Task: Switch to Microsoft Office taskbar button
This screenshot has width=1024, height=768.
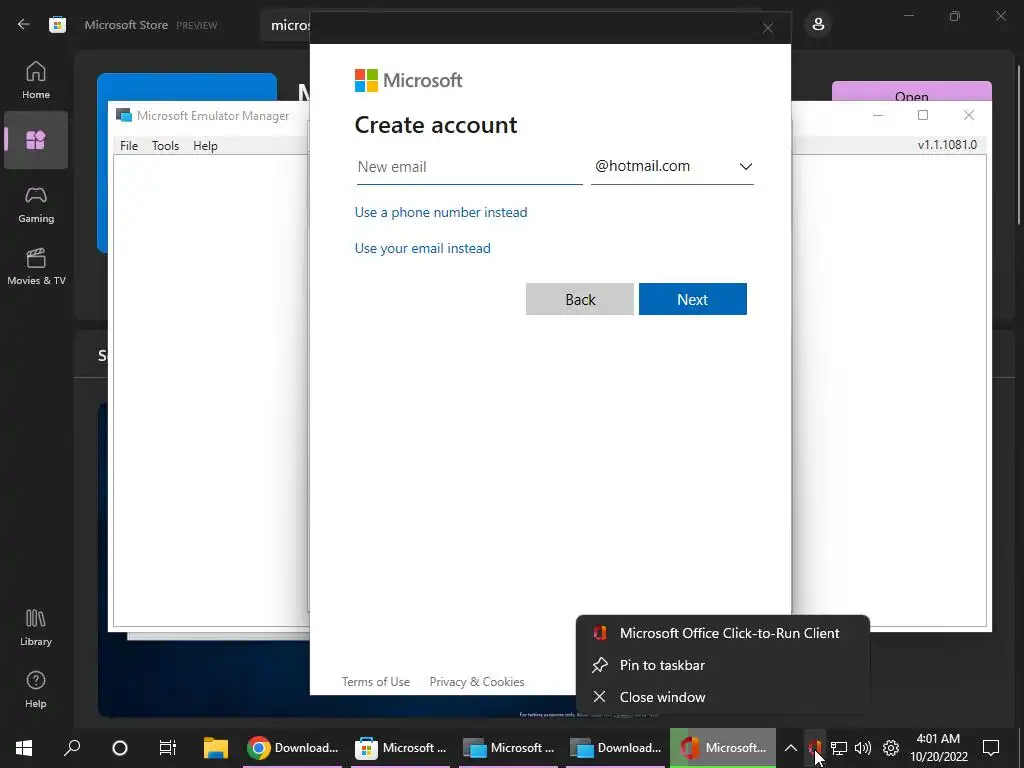Action: (723, 748)
